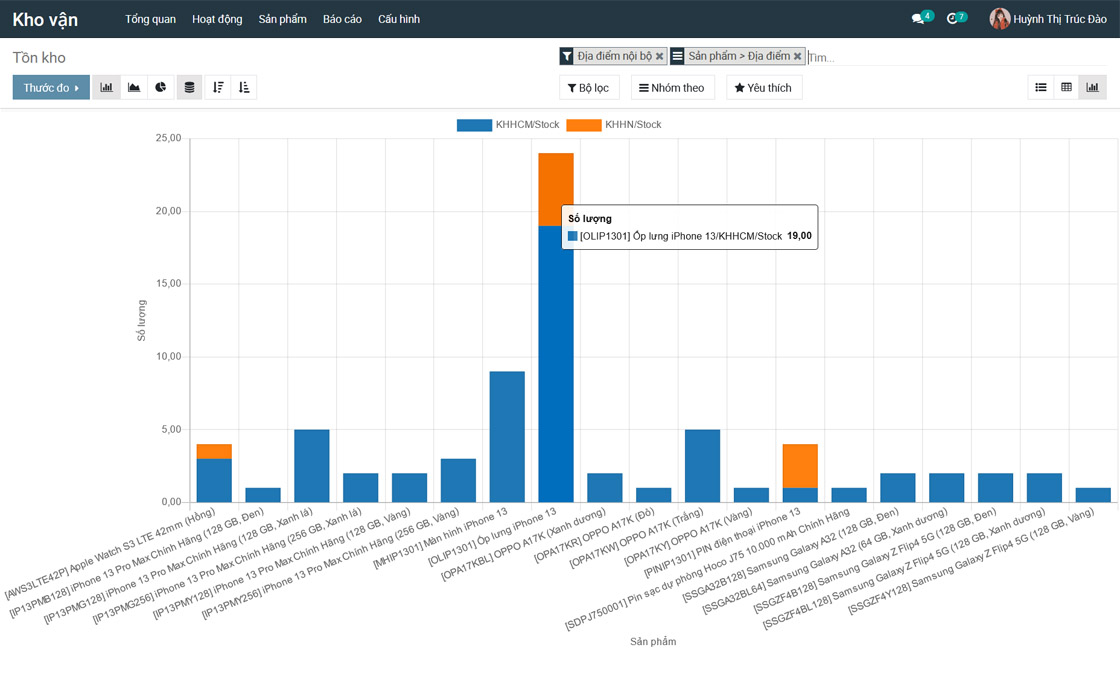Open the pivot table view
The image size is (1120, 676).
point(1066,88)
